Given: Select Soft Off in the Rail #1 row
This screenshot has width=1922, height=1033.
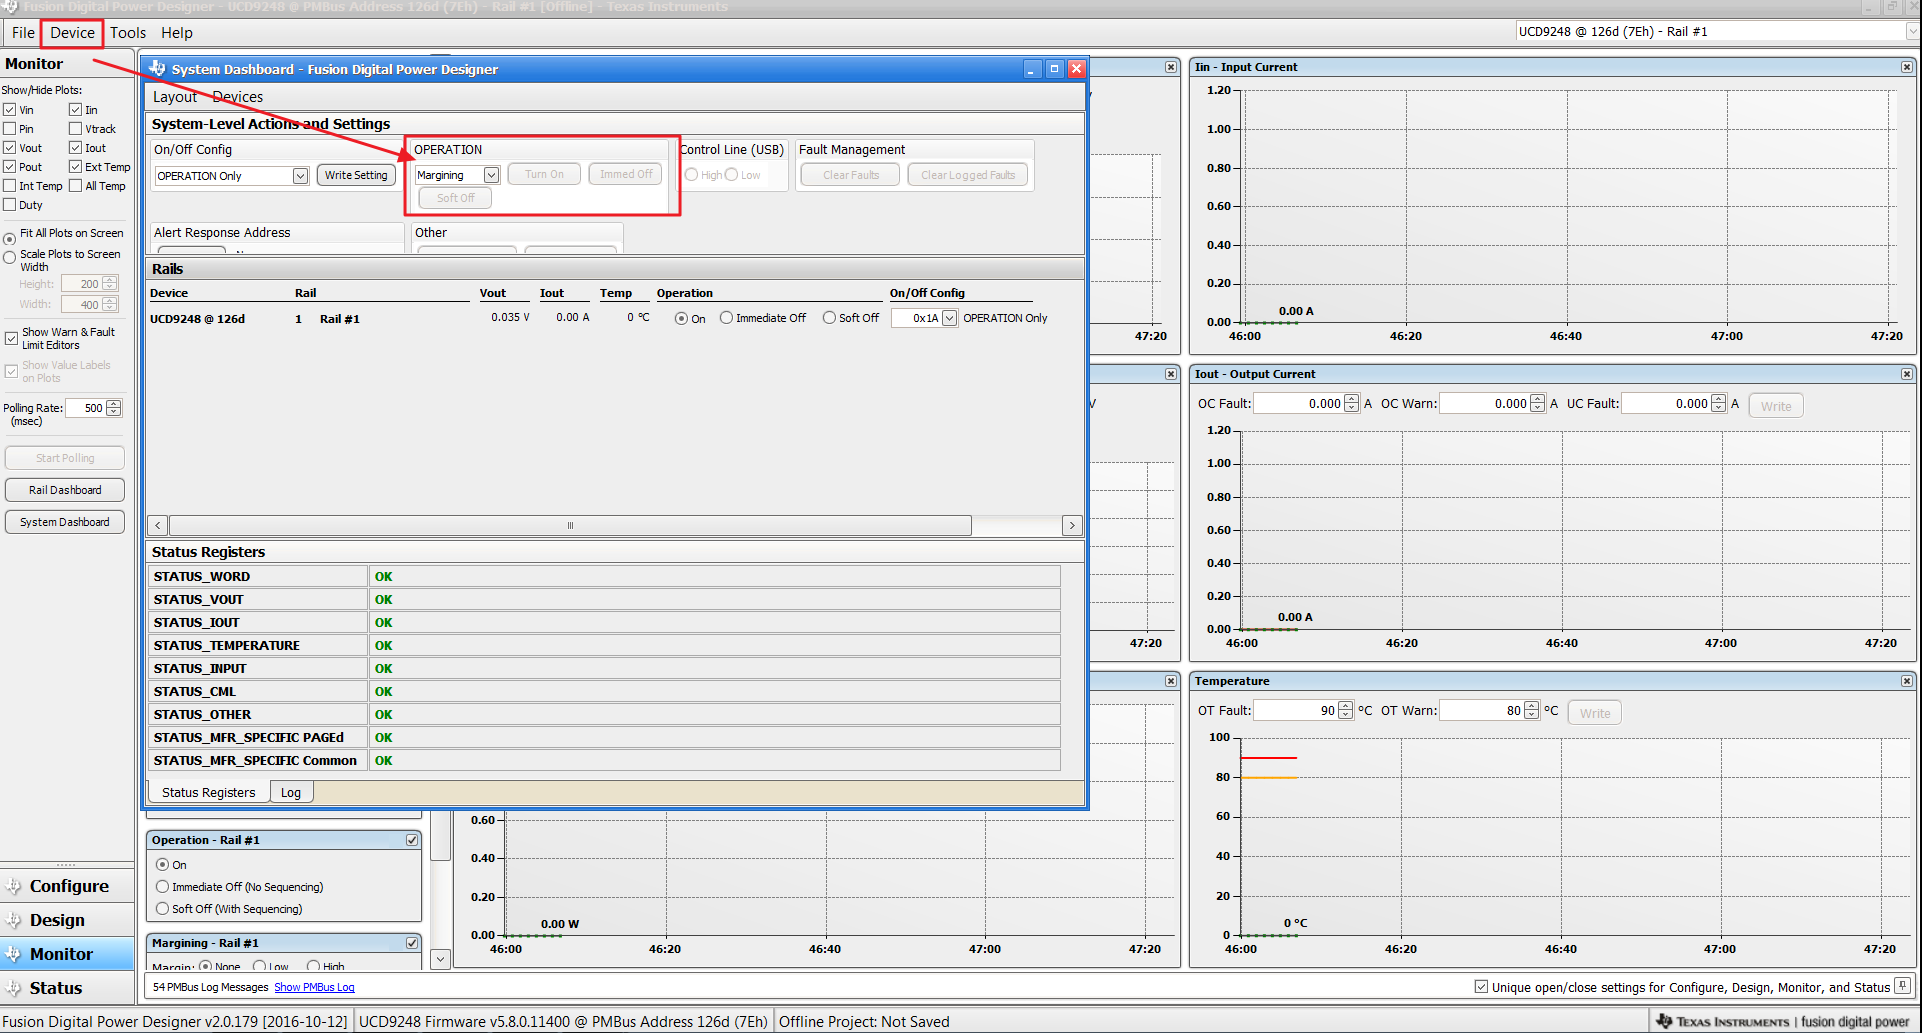Looking at the screenshot, I should (829, 318).
